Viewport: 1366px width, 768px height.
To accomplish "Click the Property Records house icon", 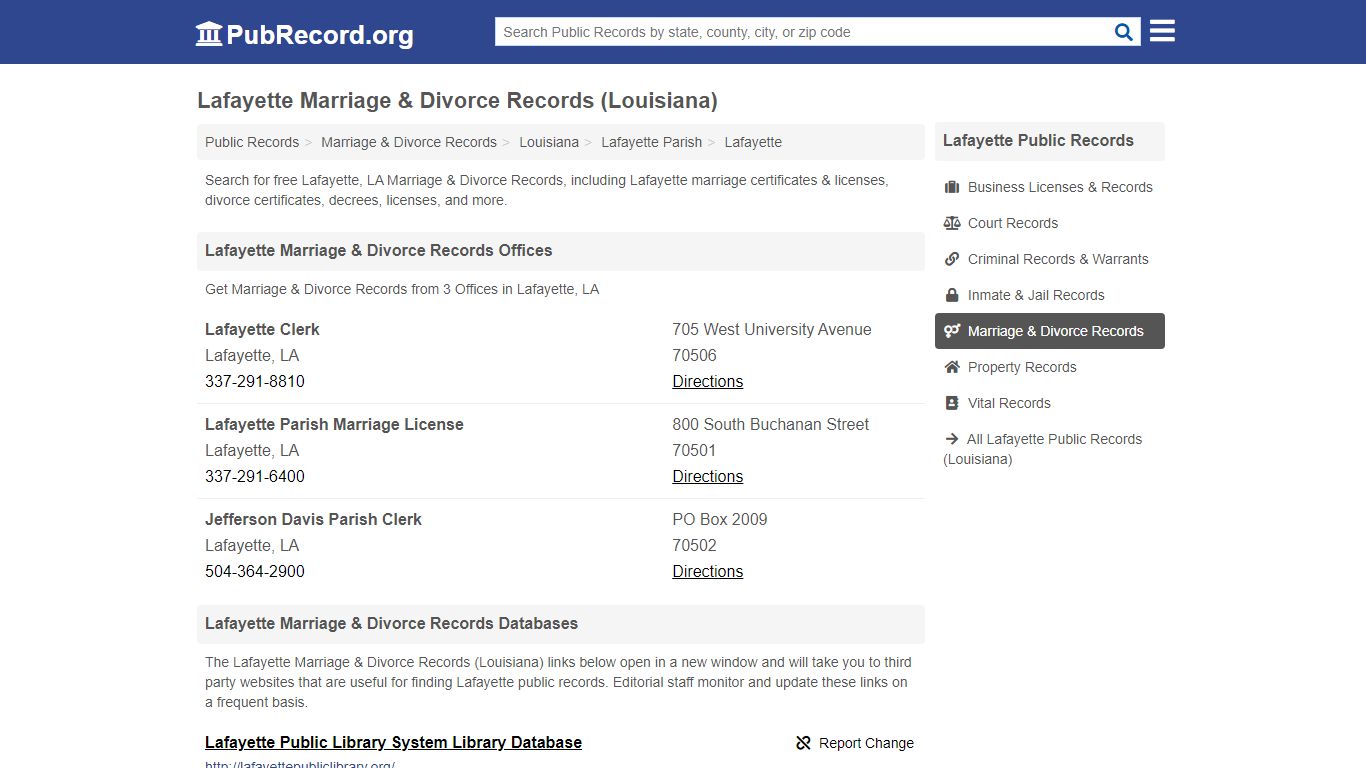I will (952, 367).
